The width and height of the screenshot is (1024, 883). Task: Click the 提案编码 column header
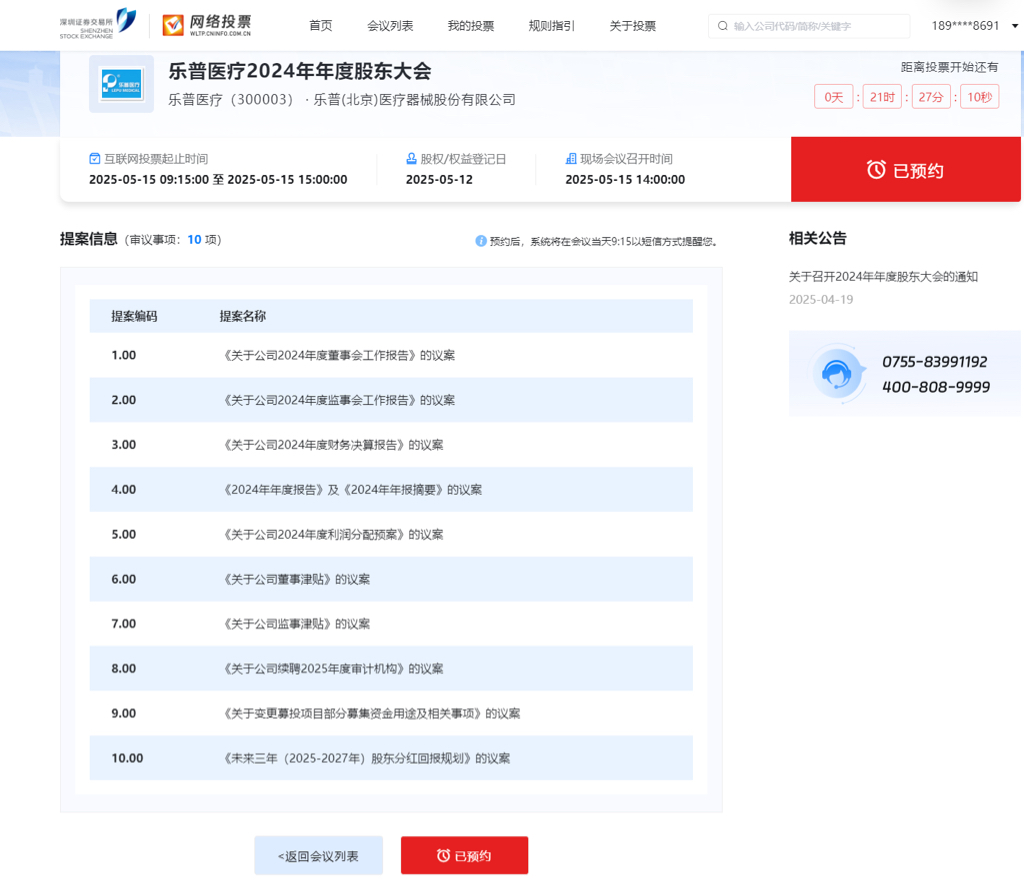tap(134, 316)
